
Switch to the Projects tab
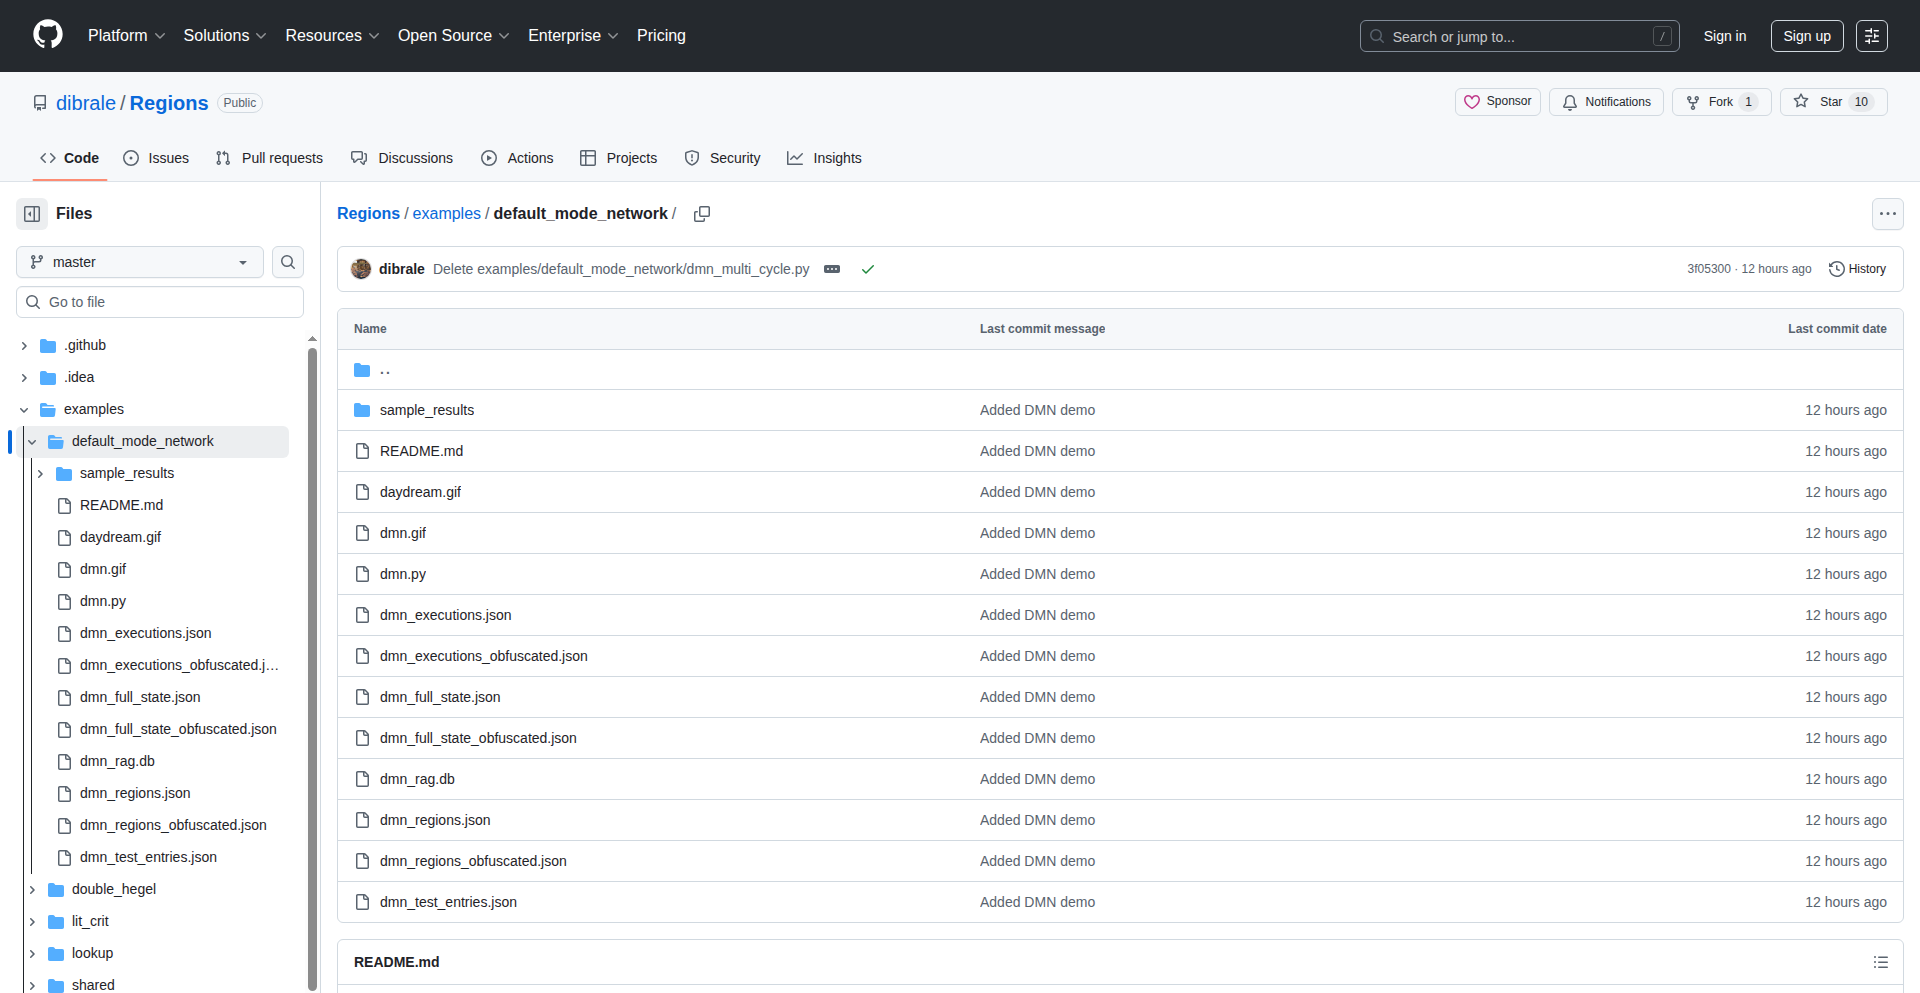point(619,158)
